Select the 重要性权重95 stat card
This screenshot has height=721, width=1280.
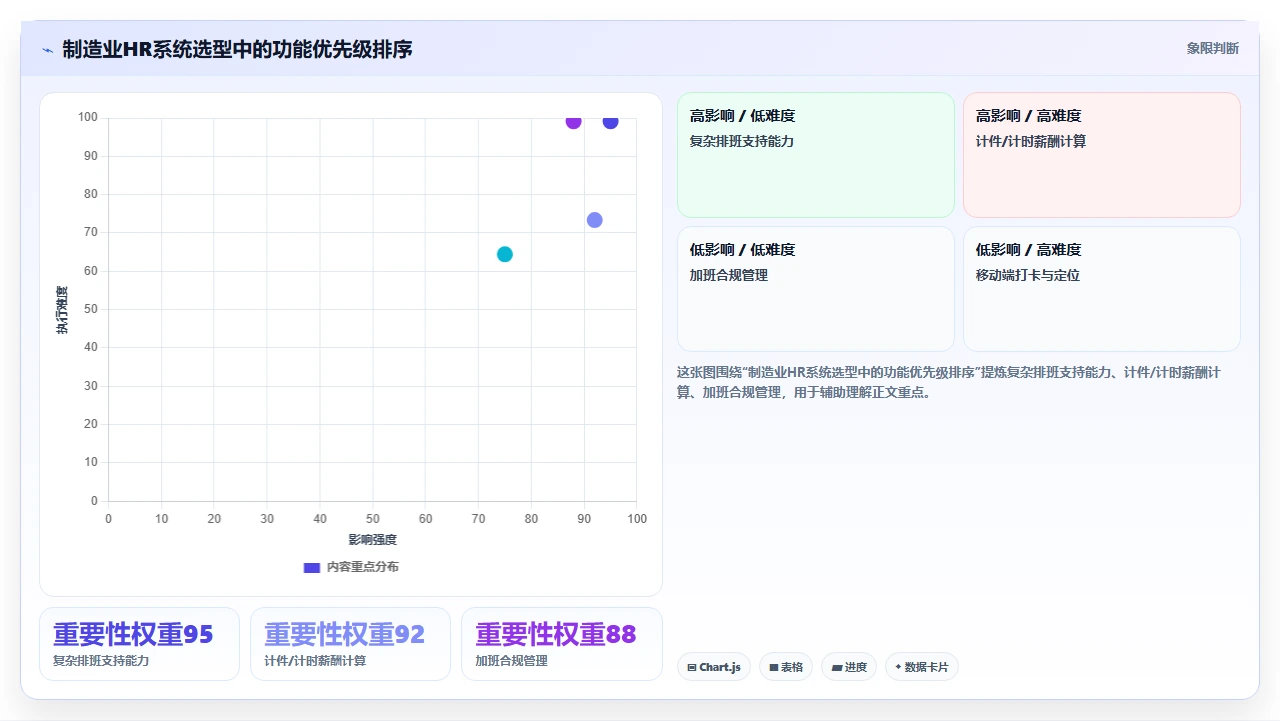tap(140, 644)
